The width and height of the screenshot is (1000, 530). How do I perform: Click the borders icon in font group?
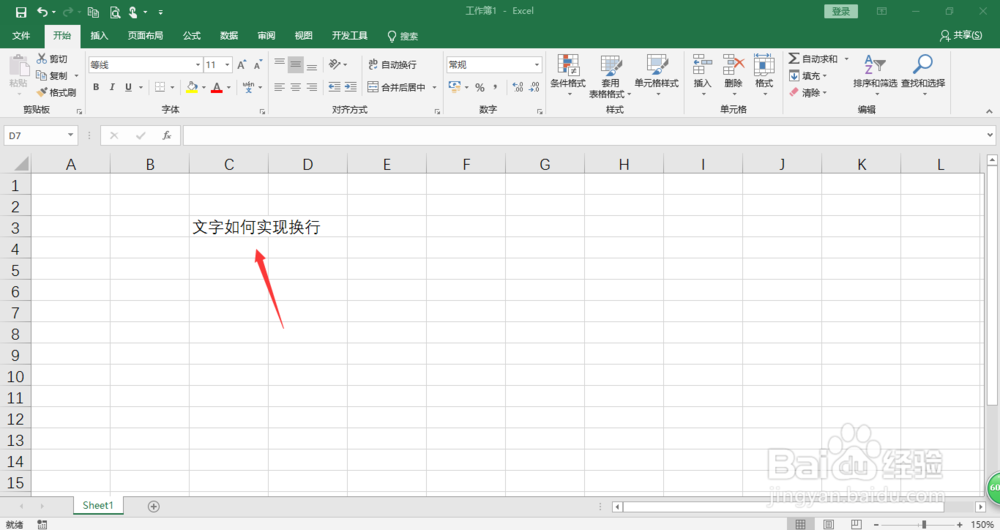160,87
